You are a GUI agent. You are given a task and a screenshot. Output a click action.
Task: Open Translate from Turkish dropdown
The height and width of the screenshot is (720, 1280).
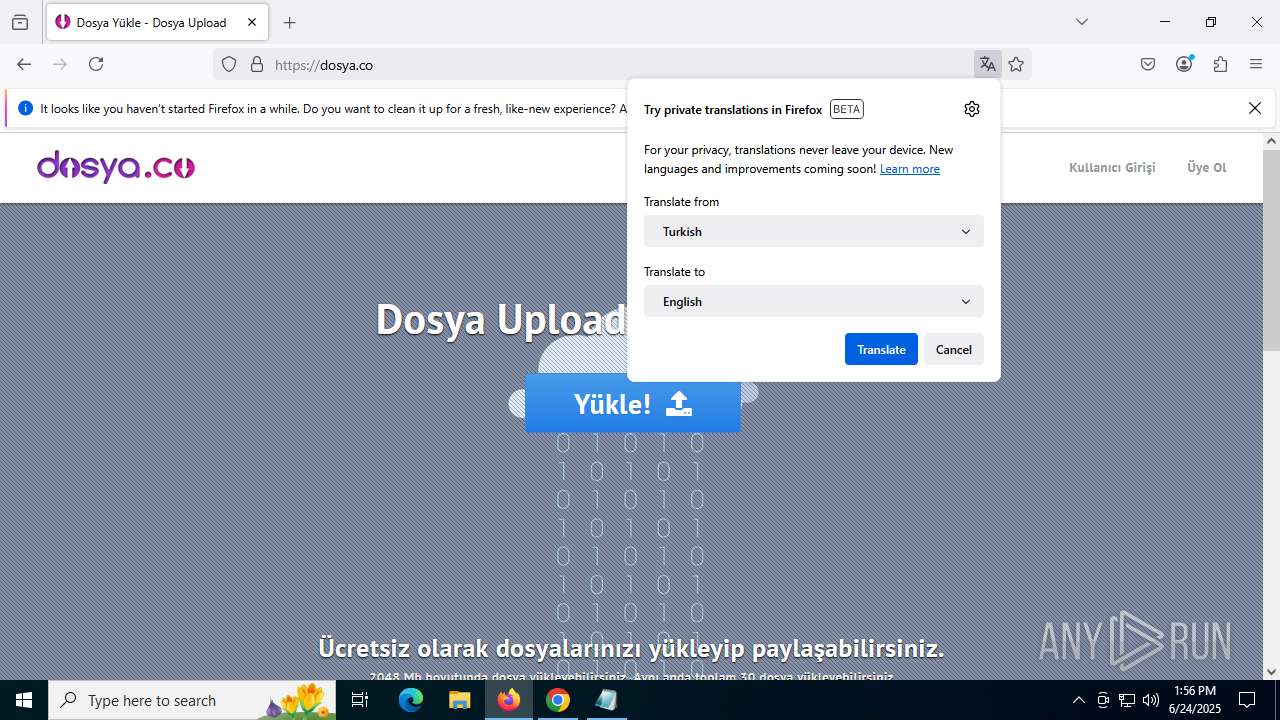tap(814, 231)
